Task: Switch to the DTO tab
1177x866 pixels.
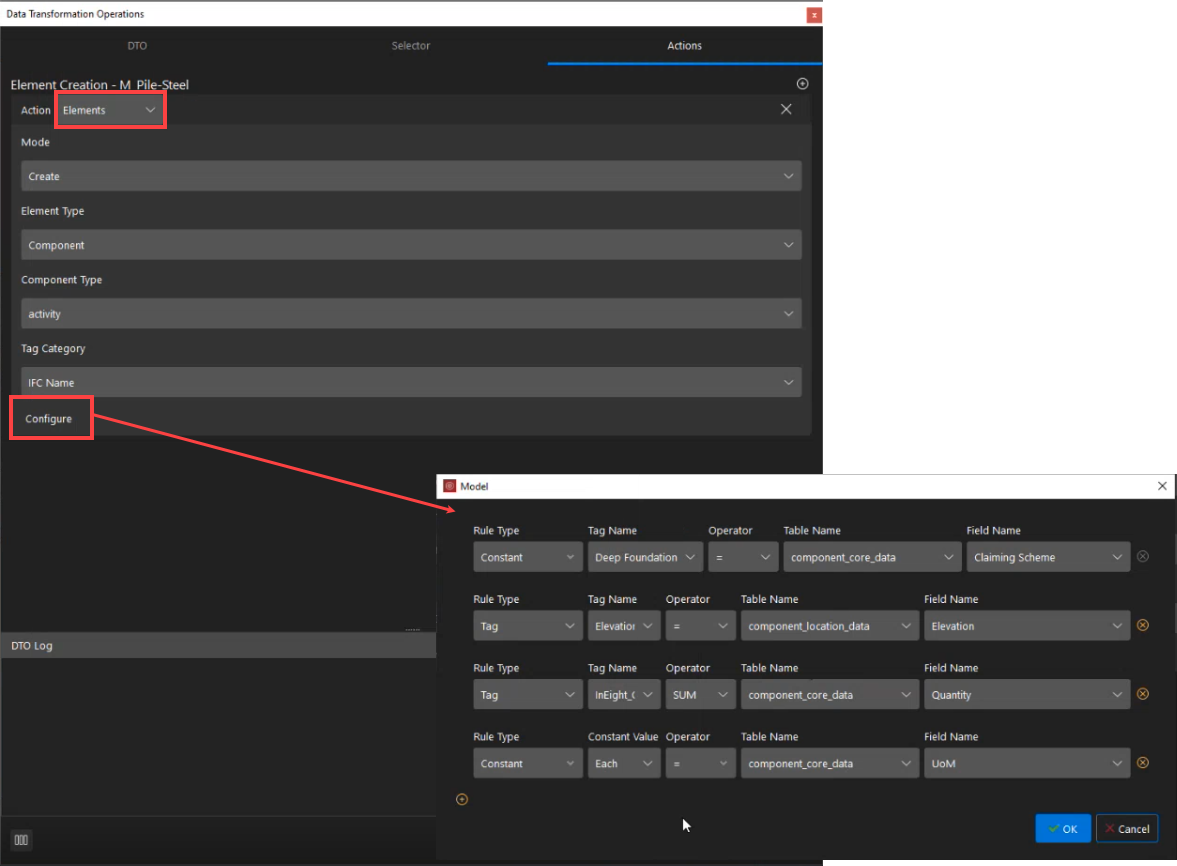Action: point(137,46)
